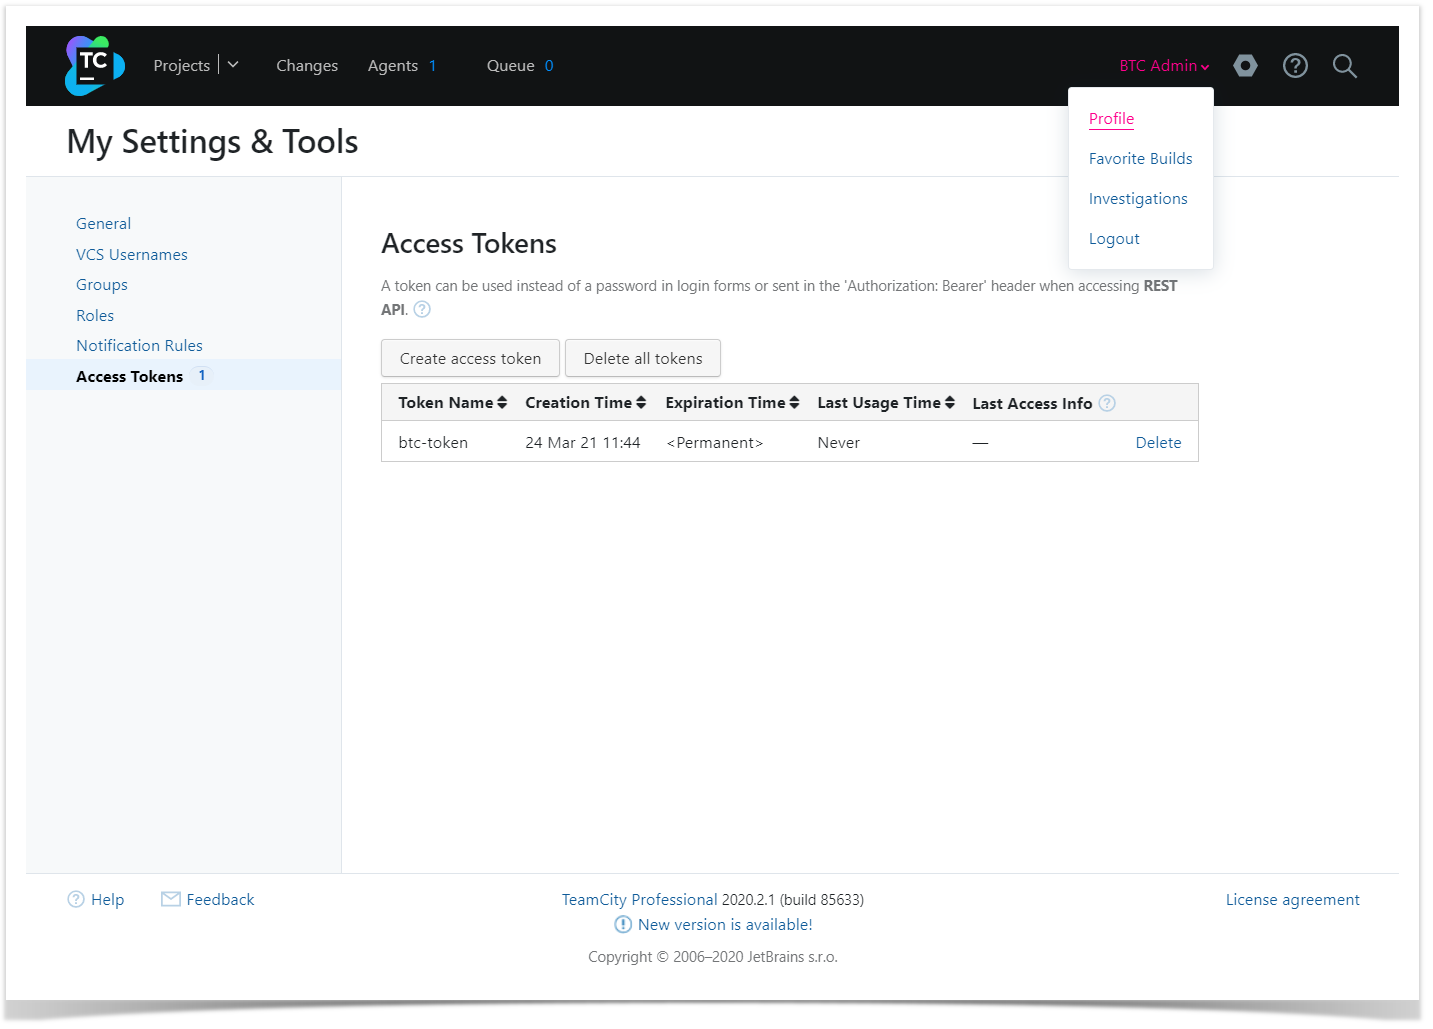Open the General settings tab
This screenshot has width=1433, height=1029.
[103, 224]
